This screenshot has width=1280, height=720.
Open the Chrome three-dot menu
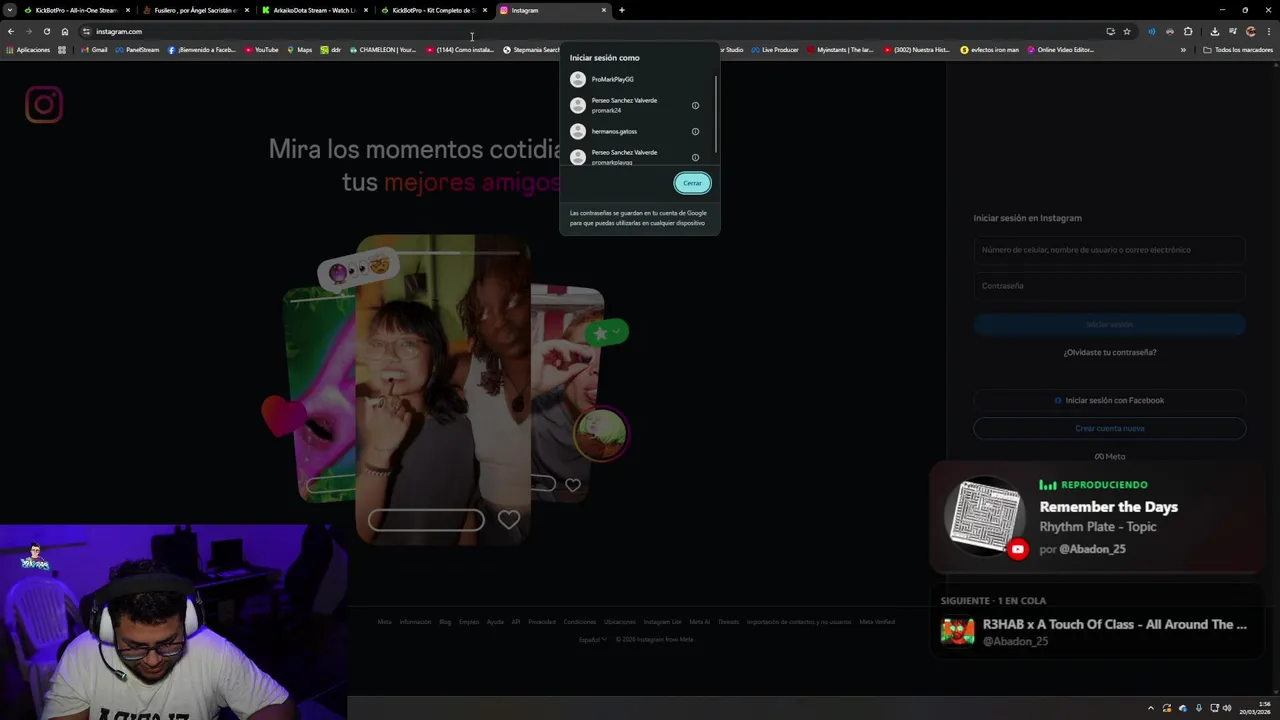(1269, 31)
